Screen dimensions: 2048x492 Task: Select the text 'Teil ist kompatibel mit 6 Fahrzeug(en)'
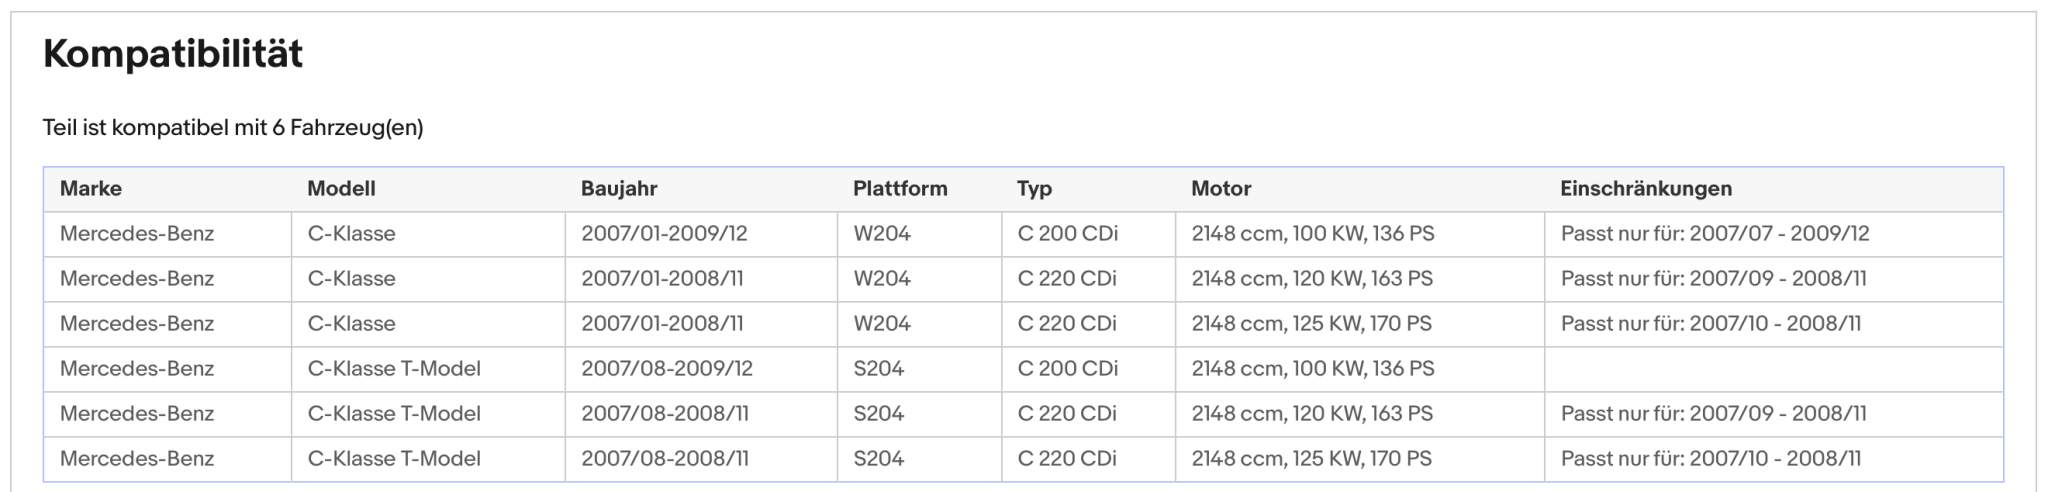[233, 128]
